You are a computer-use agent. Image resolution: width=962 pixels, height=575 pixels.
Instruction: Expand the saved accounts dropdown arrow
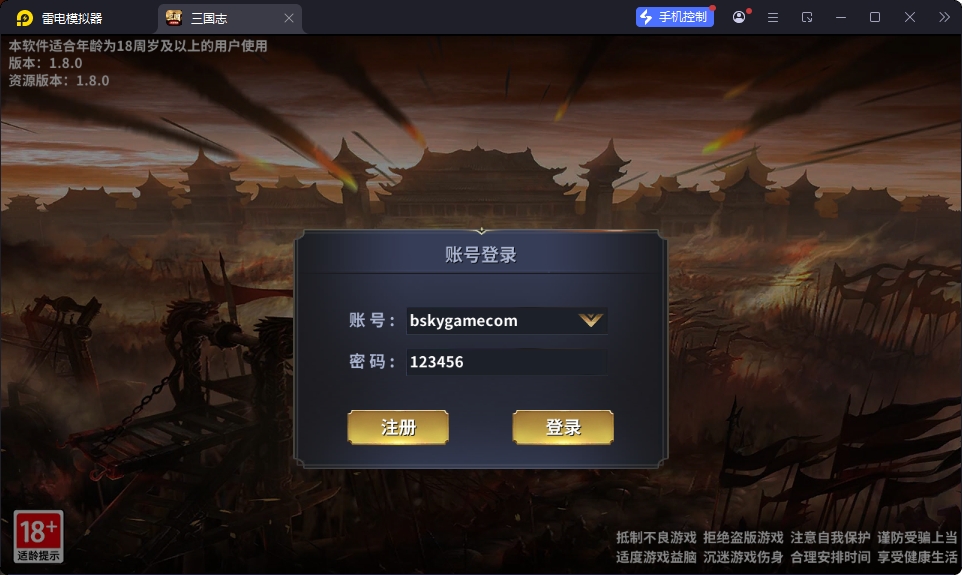[590, 320]
